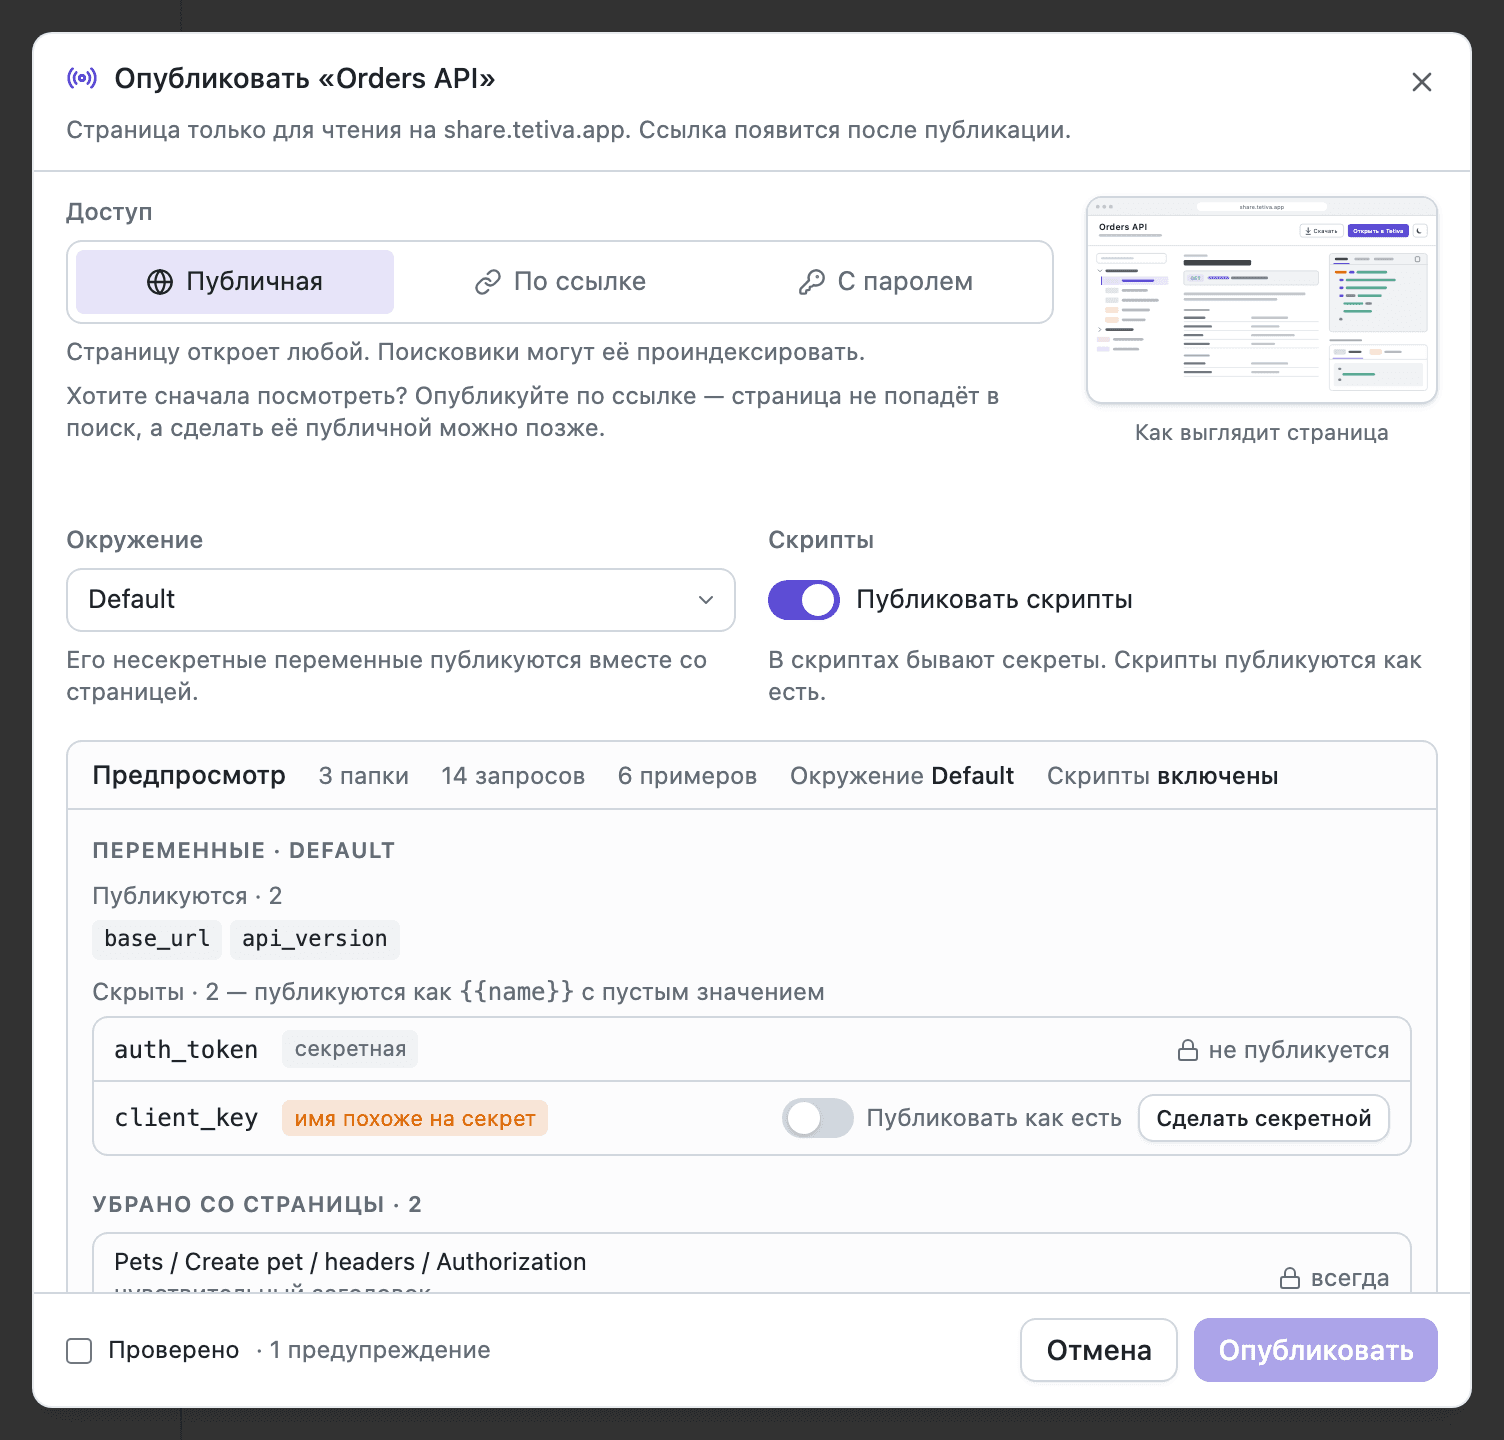Select the base_url variable chip
The image size is (1504, 1440).
(157, 939)
